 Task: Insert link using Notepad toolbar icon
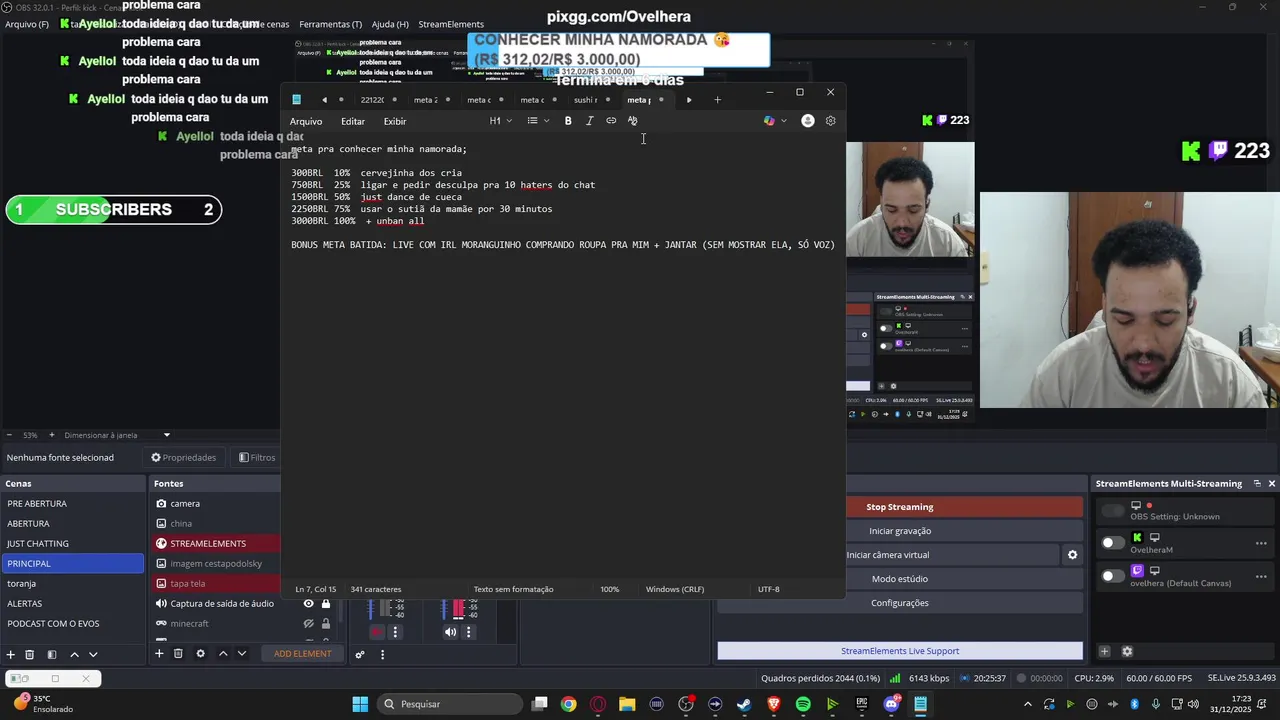(x=611, y=121)
